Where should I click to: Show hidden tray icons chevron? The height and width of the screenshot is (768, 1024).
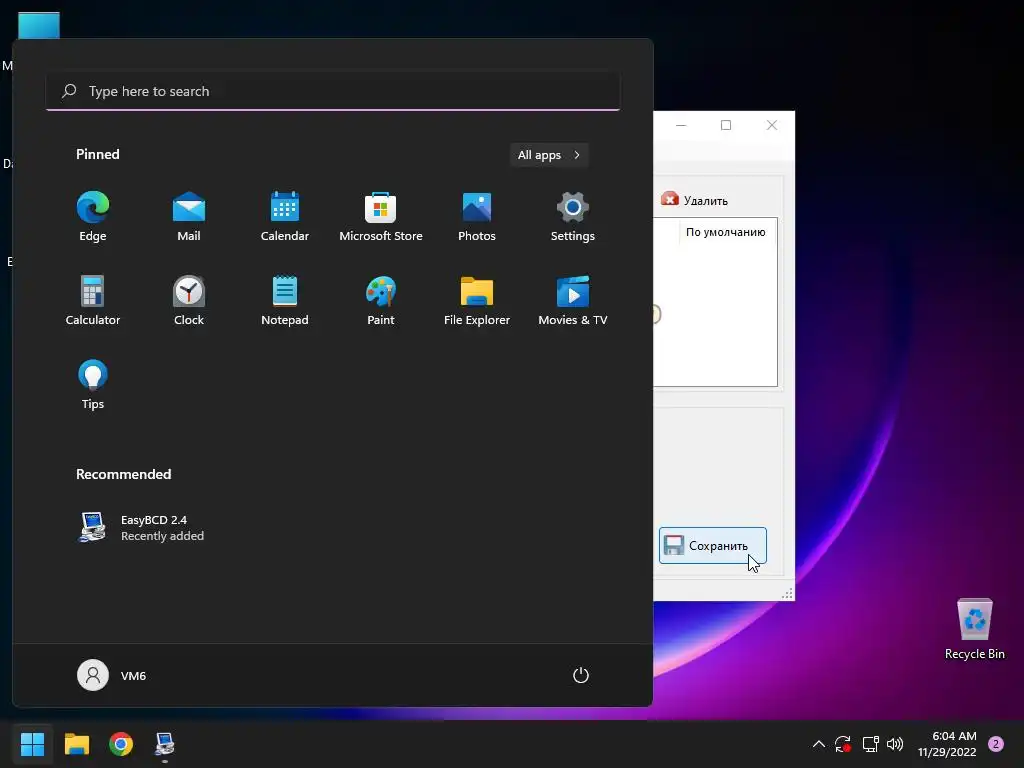818,744
